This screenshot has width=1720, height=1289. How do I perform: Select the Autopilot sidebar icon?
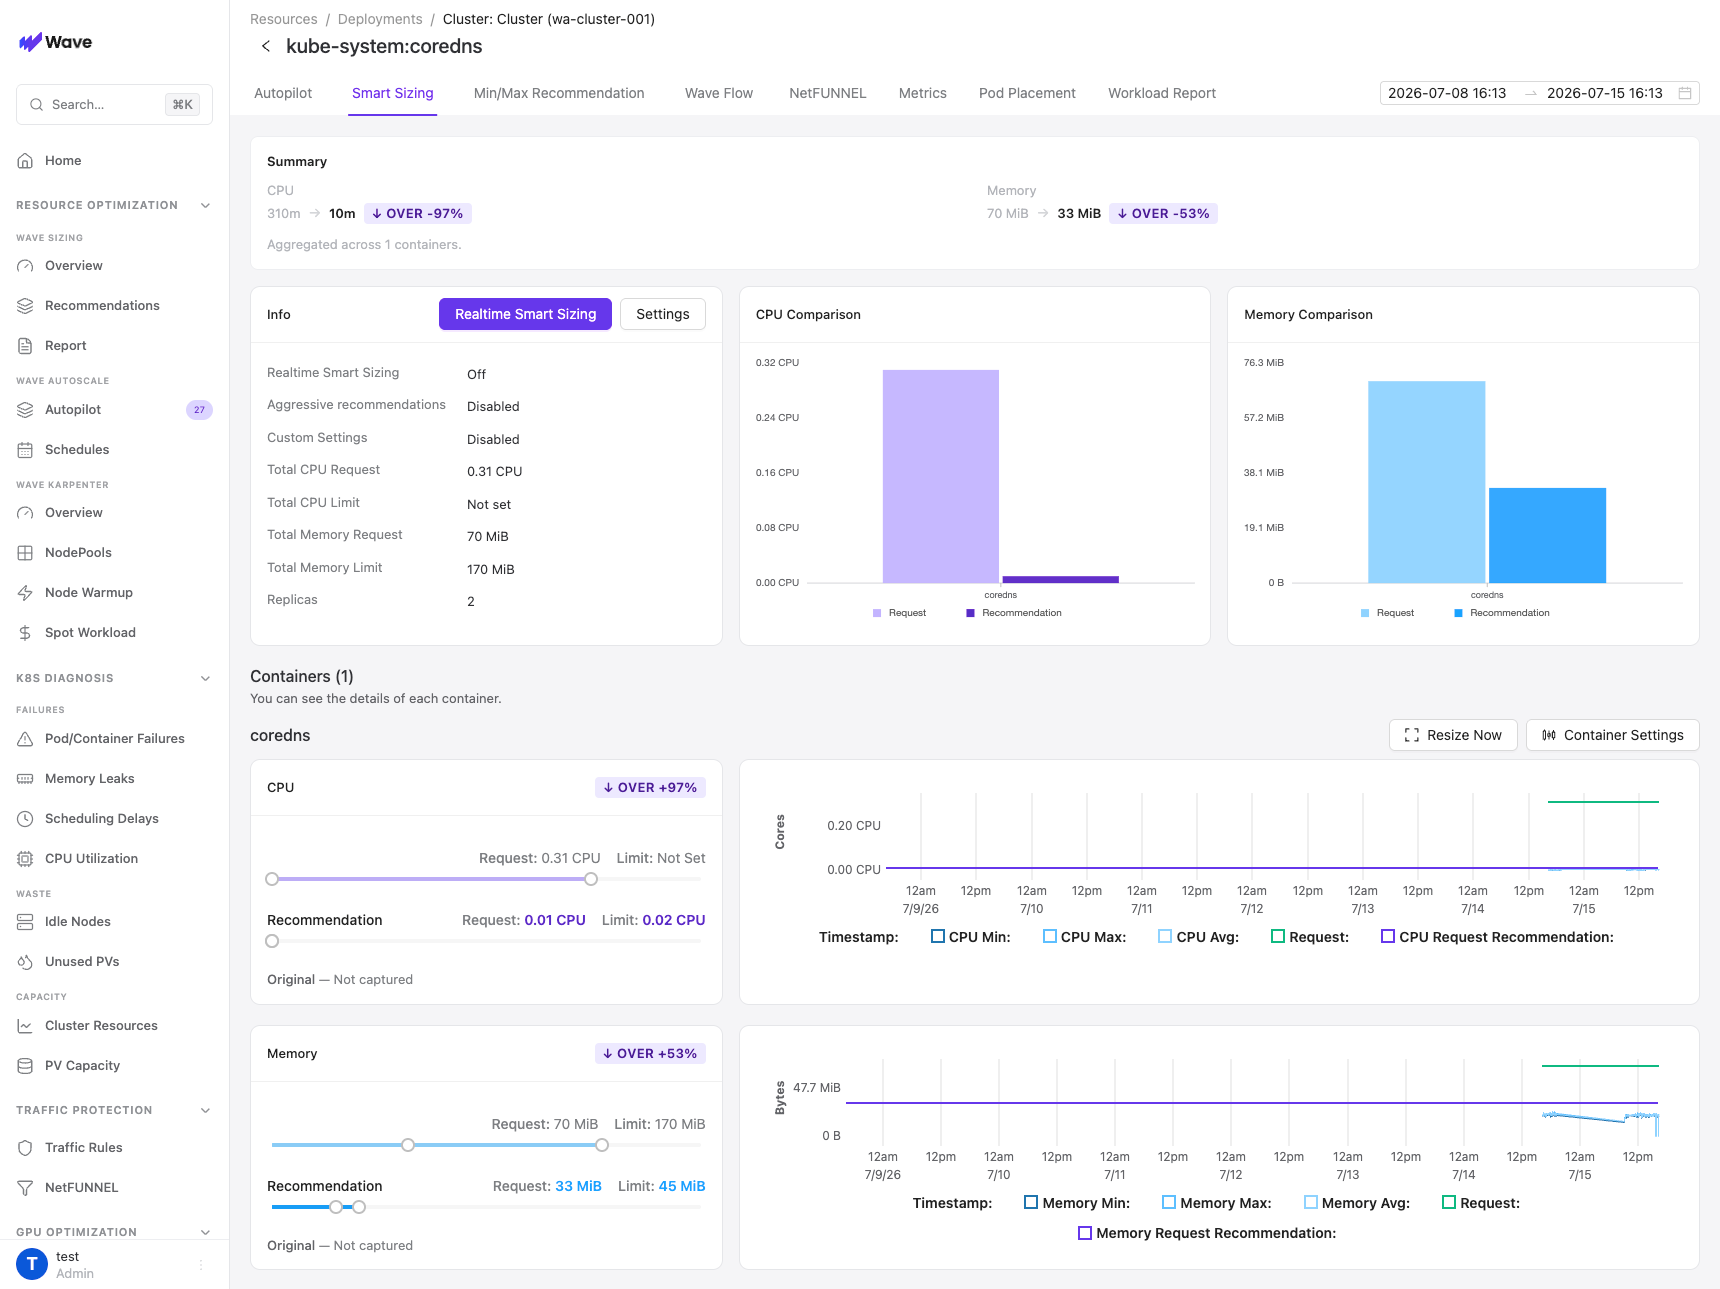[25, 410]
